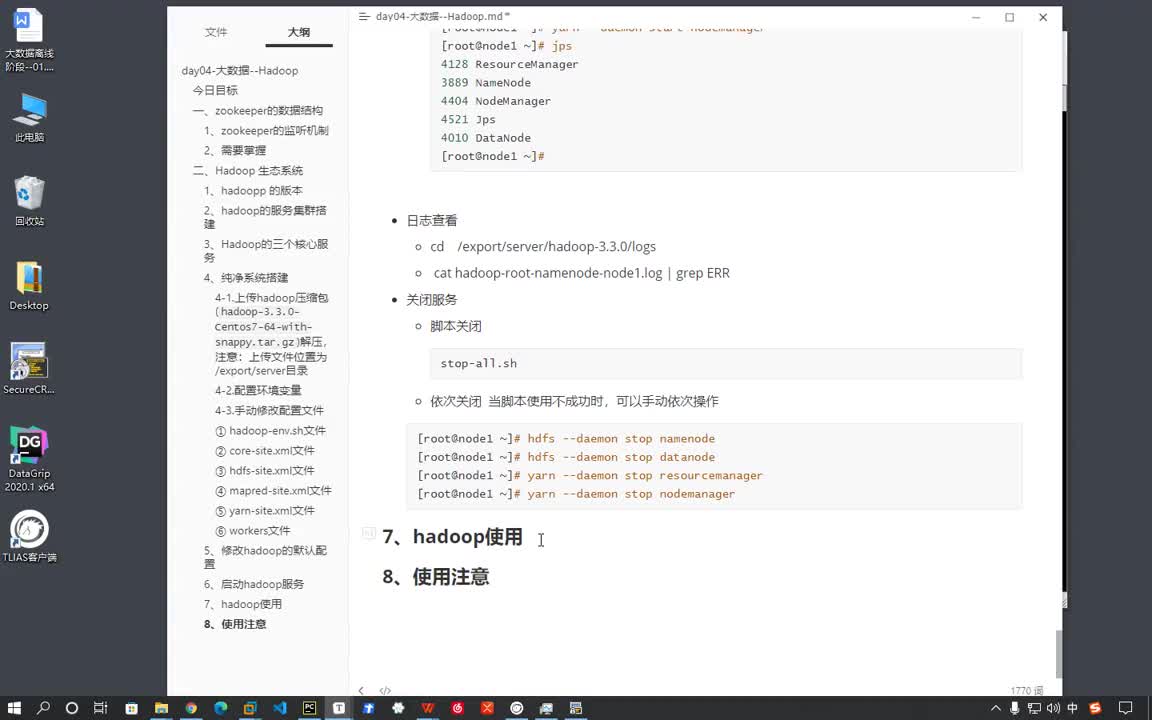The width and height of the screenshot is (1152, 720).
Task: Jump to ④ mapred-site.xml文件 in outline
Action: point(273,491)
